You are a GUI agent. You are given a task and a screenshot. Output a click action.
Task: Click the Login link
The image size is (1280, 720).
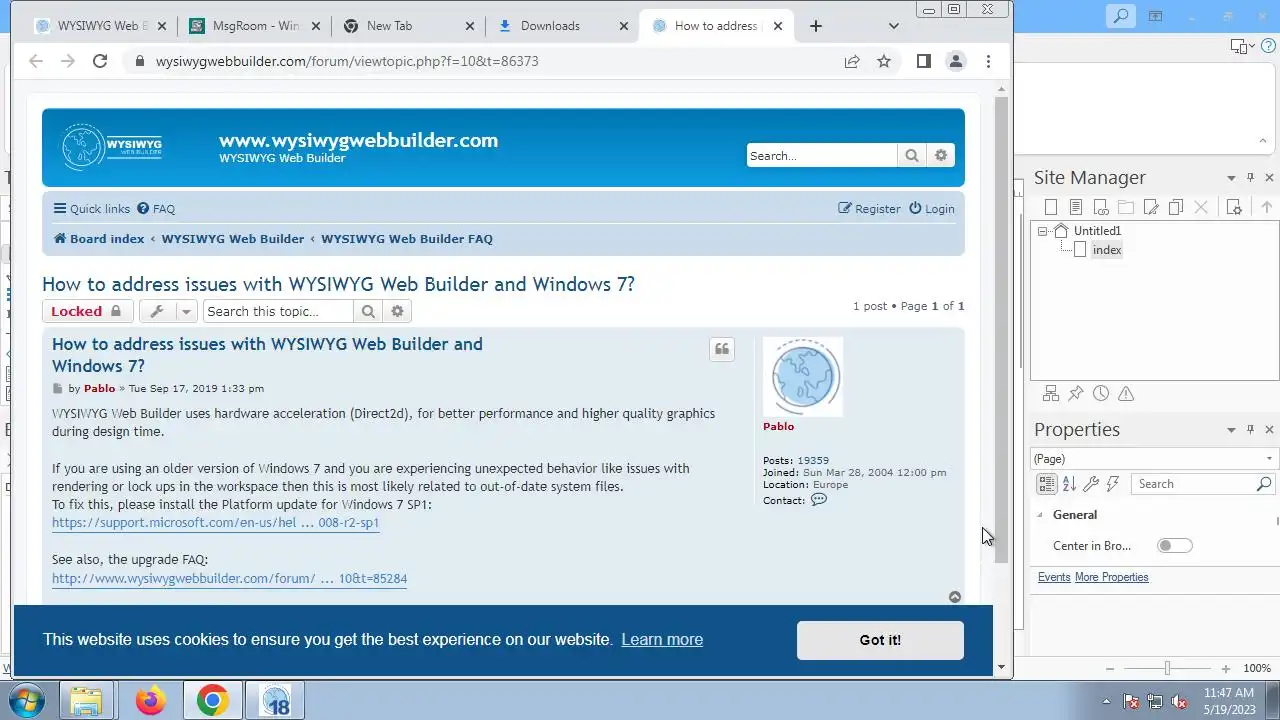pos(931,209)
